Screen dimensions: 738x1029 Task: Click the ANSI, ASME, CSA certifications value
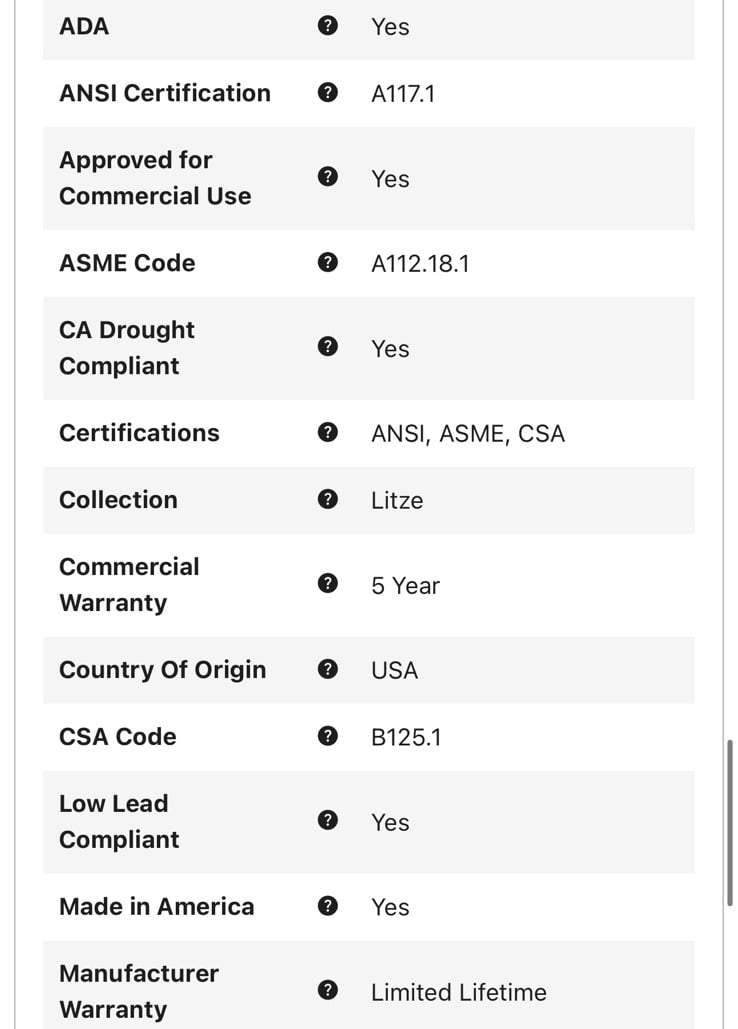468,434
